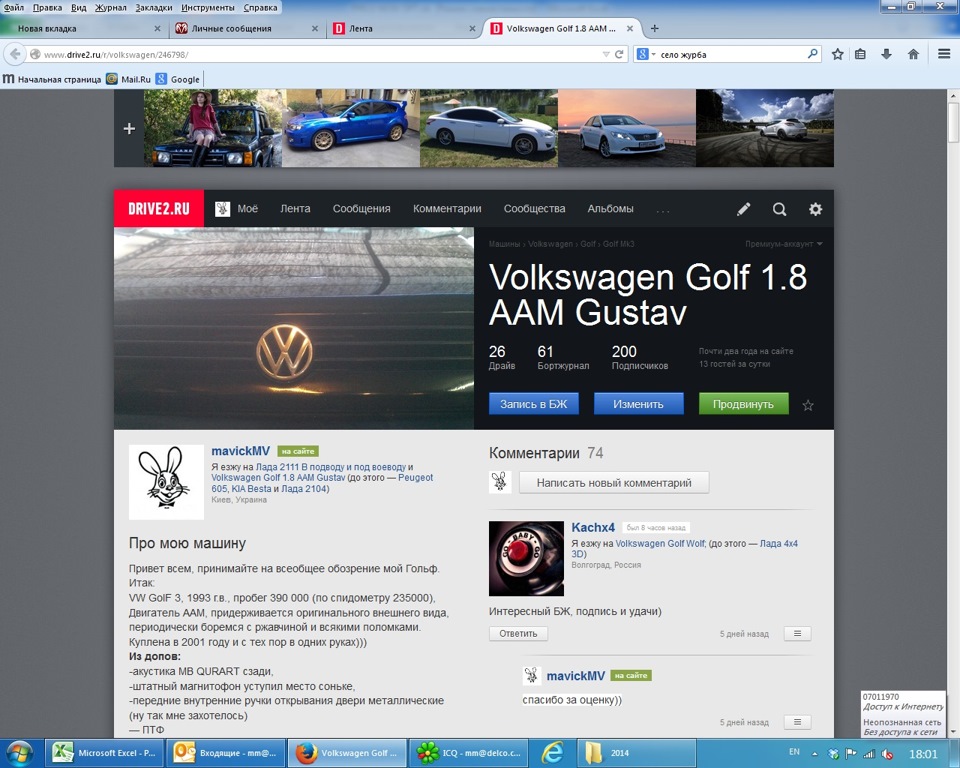The image size is (960, 768).
Task: Click the rabbit avatar beside the Моё menu
Action: (222, 209)
